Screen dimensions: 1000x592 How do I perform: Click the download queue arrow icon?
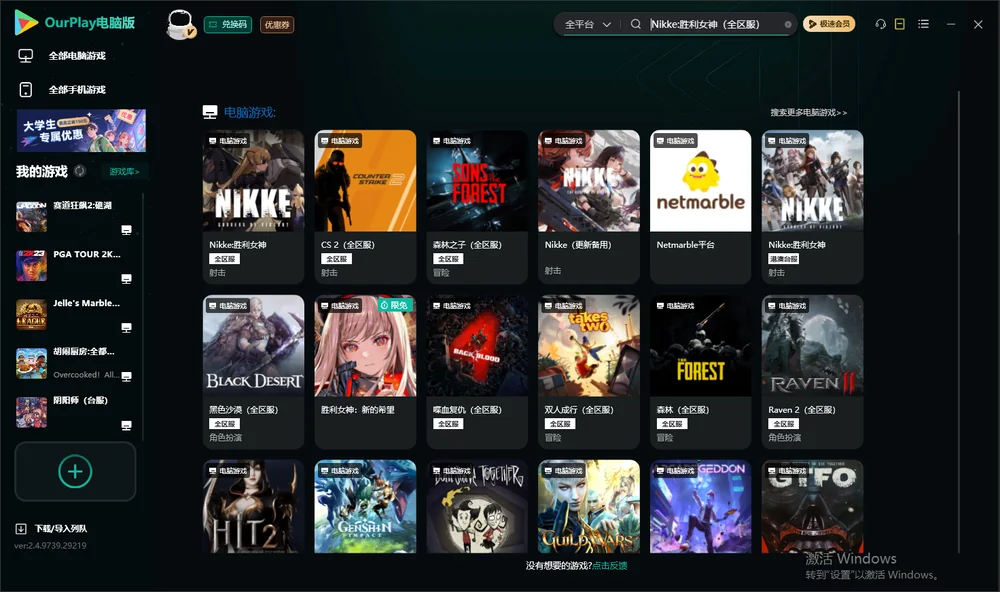[20, 528]
